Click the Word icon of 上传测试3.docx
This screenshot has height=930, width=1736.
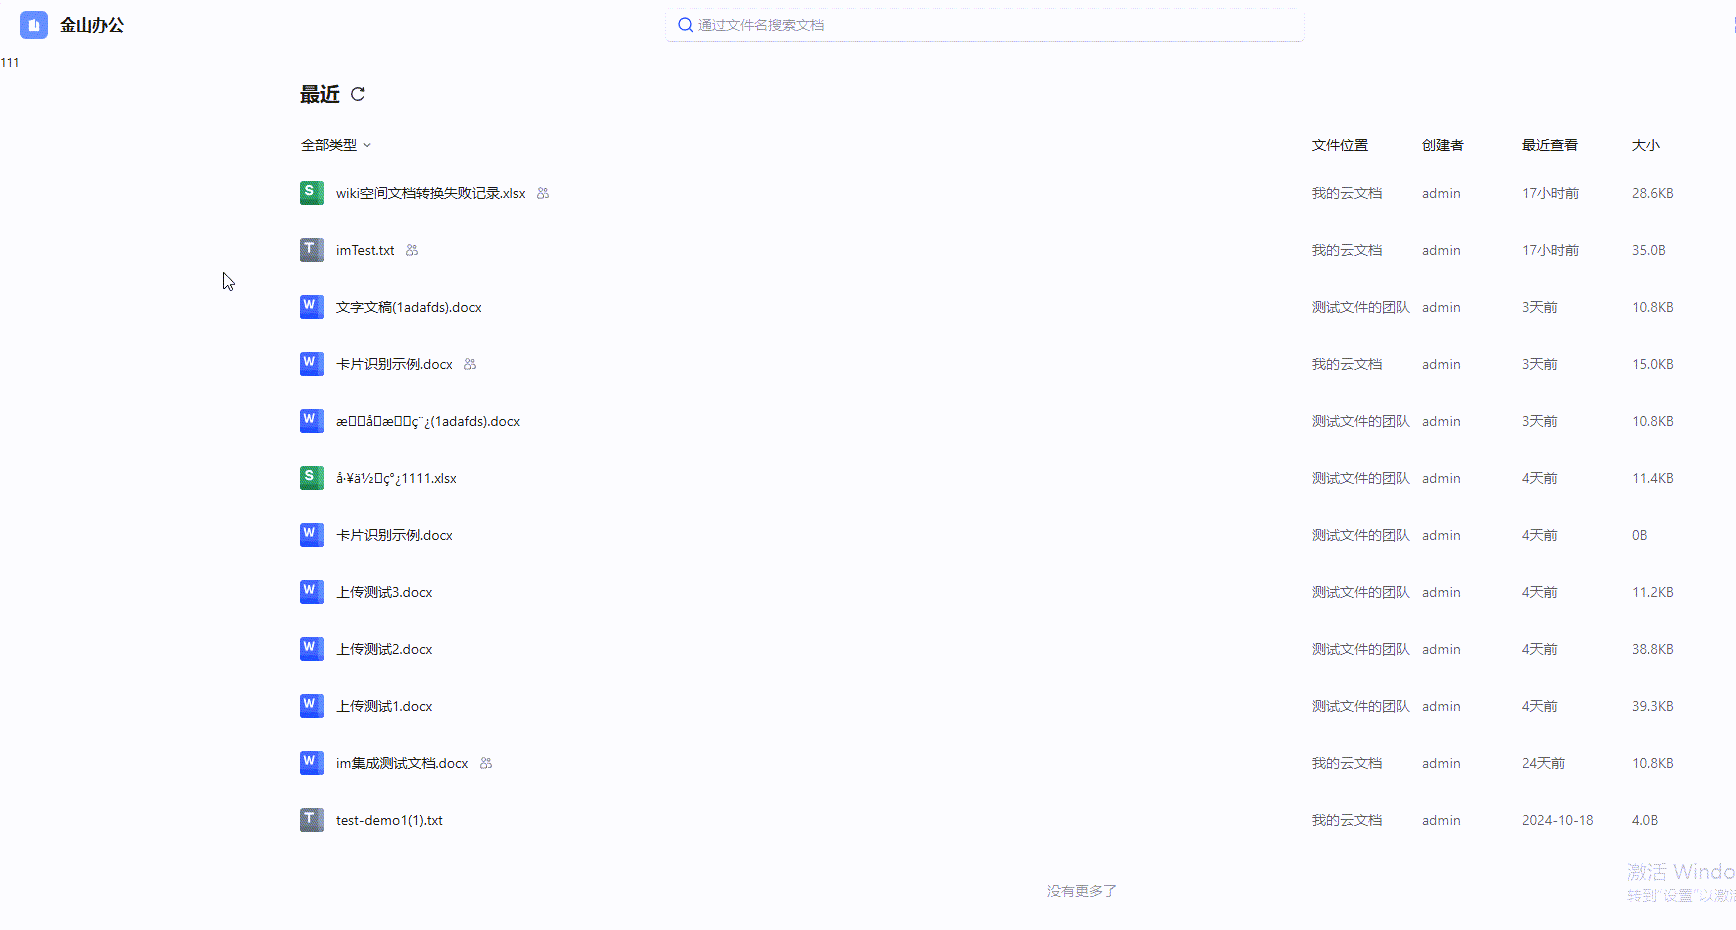coord(311,592)
